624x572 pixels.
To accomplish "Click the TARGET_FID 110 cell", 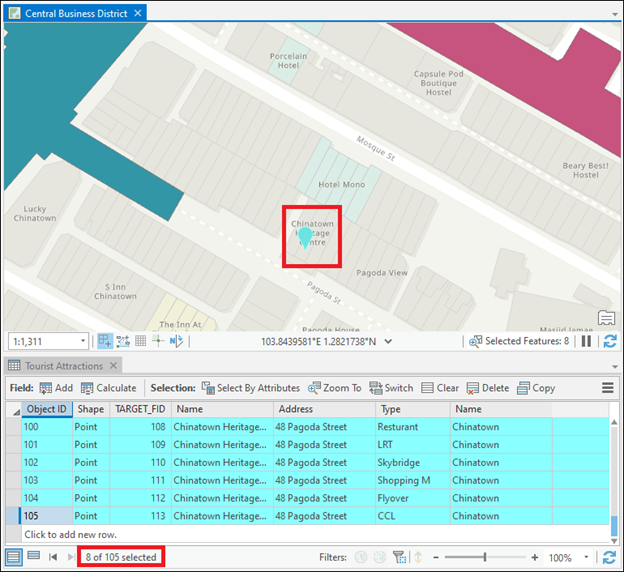I will [x=140, y=463].
